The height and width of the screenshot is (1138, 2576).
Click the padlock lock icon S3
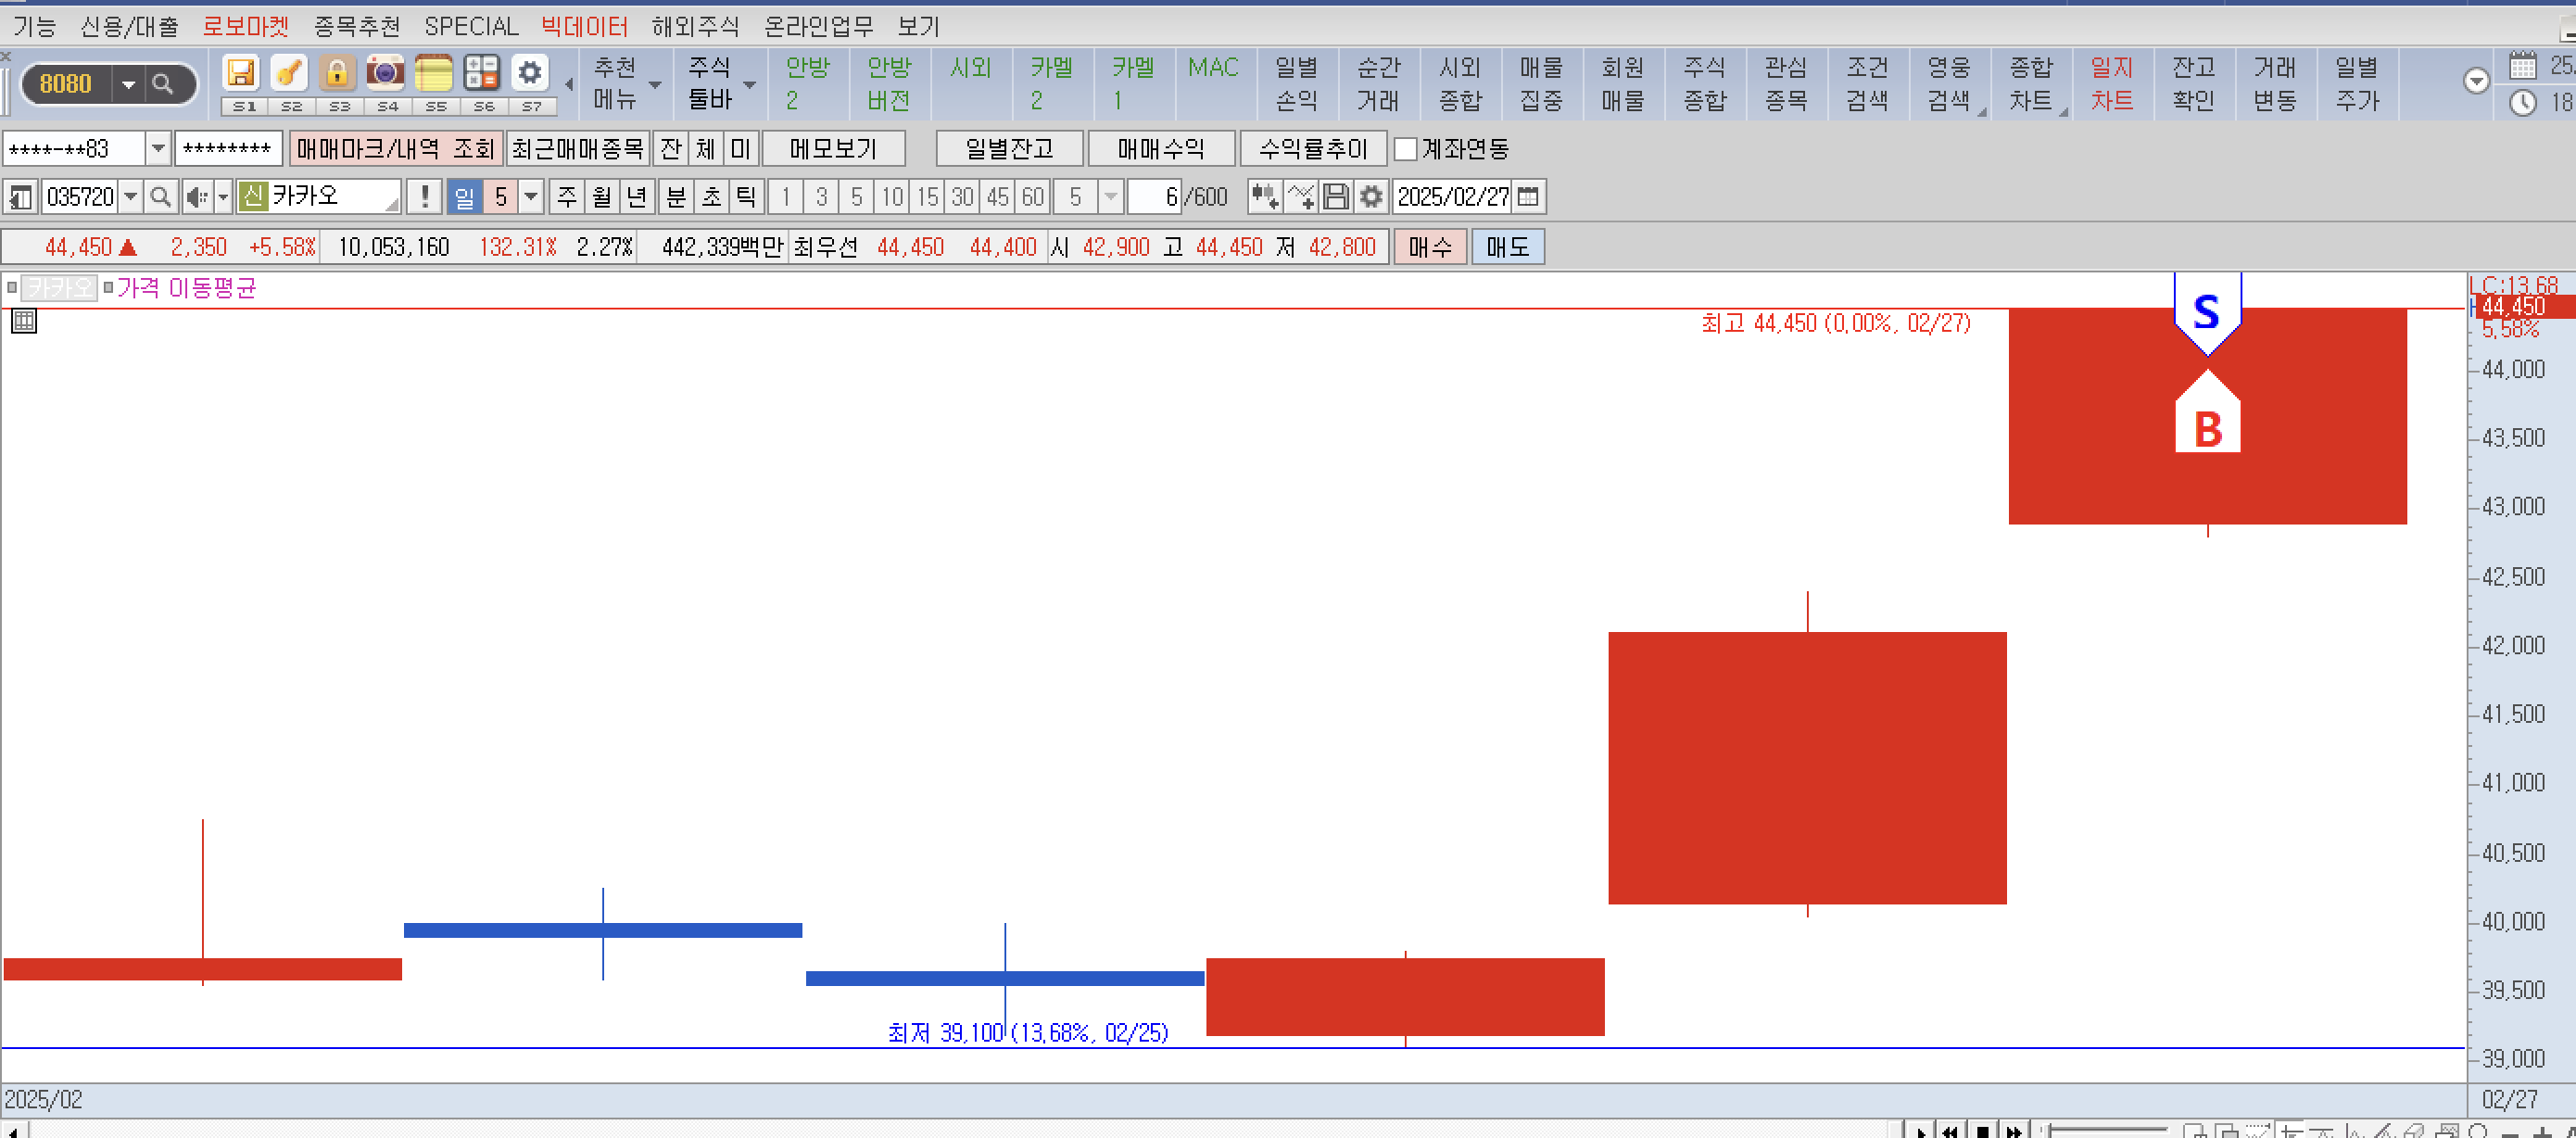click(337, 73)
